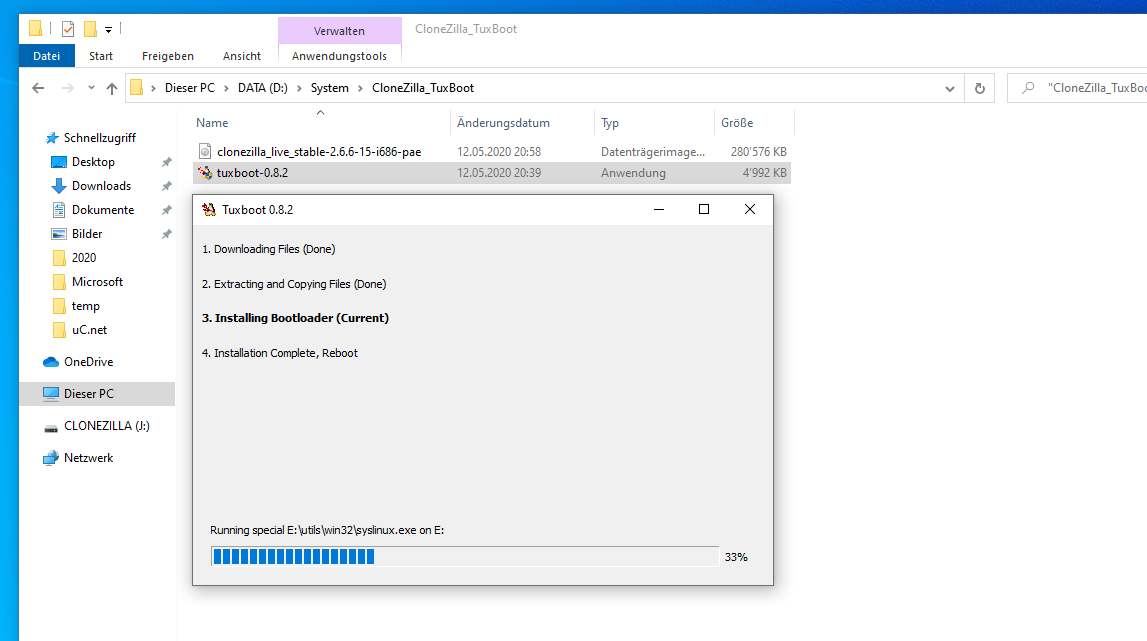The height and width of the screenshot is (641, 1147).
Task: Click the CLONEZILLA drive icon
Action: pos(50,428)
